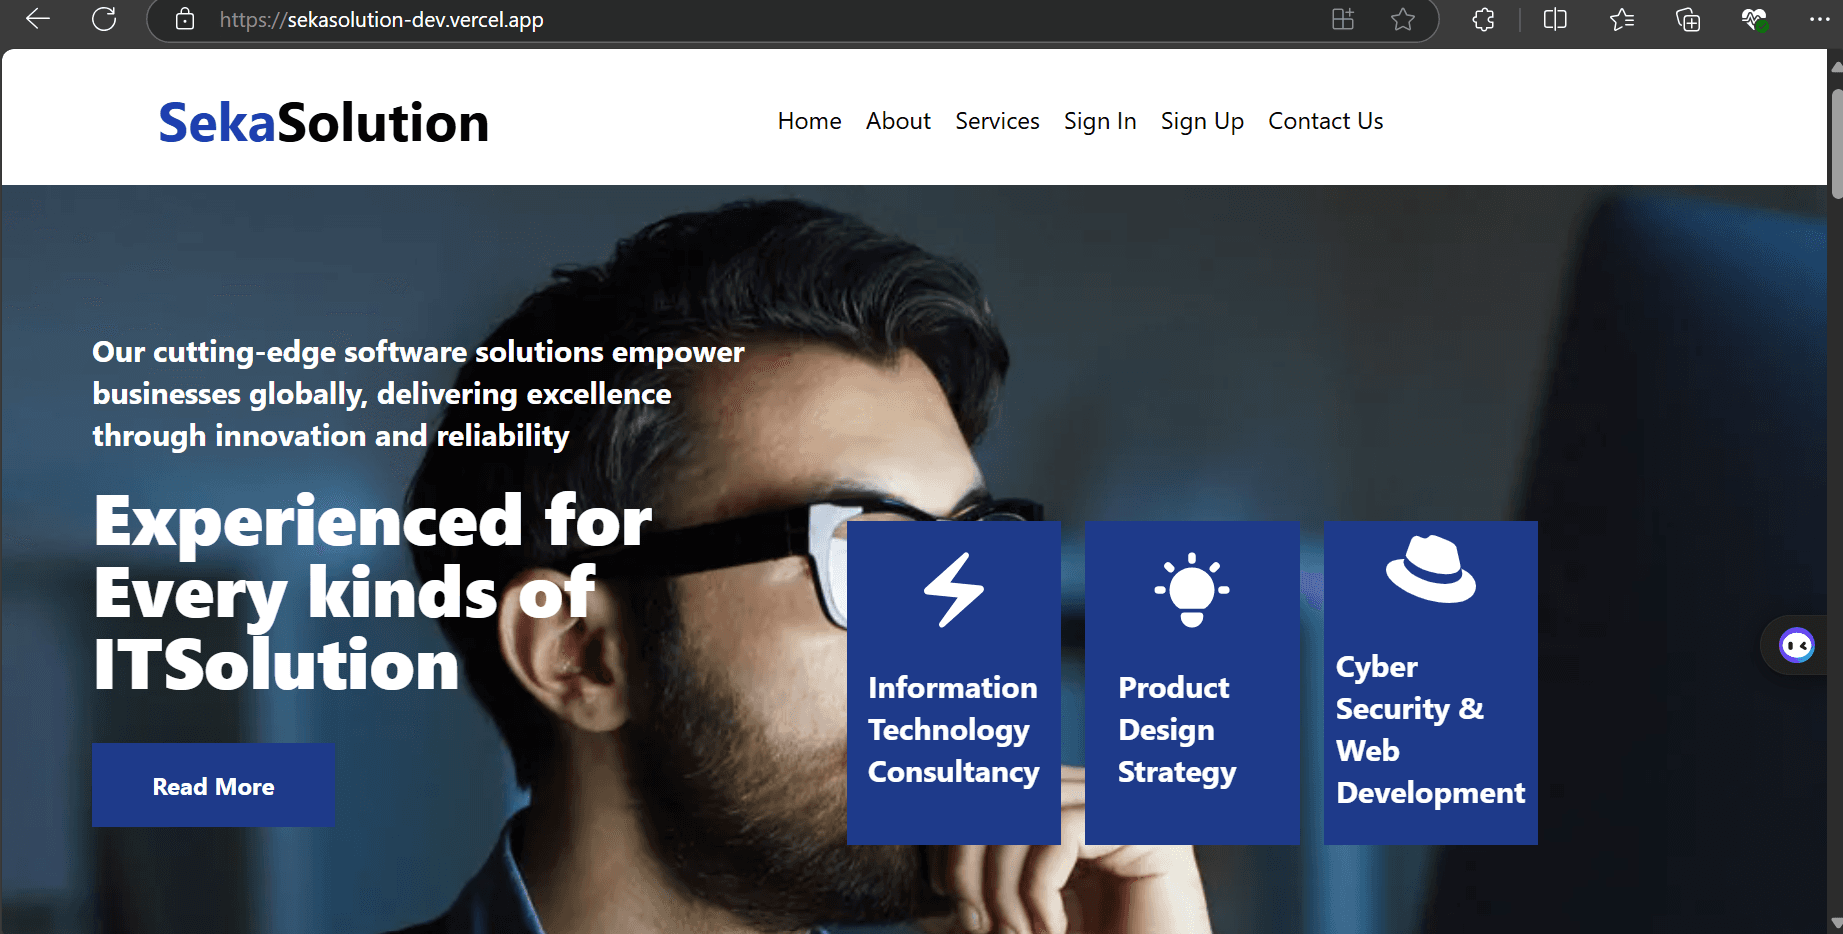Open the browser Extensions puzzle icon
The image size is (1843, 934).
[x=1483, y=19]
